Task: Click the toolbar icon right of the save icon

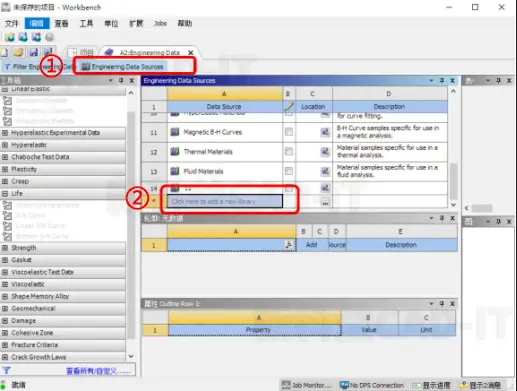Action: click(48, 52)
